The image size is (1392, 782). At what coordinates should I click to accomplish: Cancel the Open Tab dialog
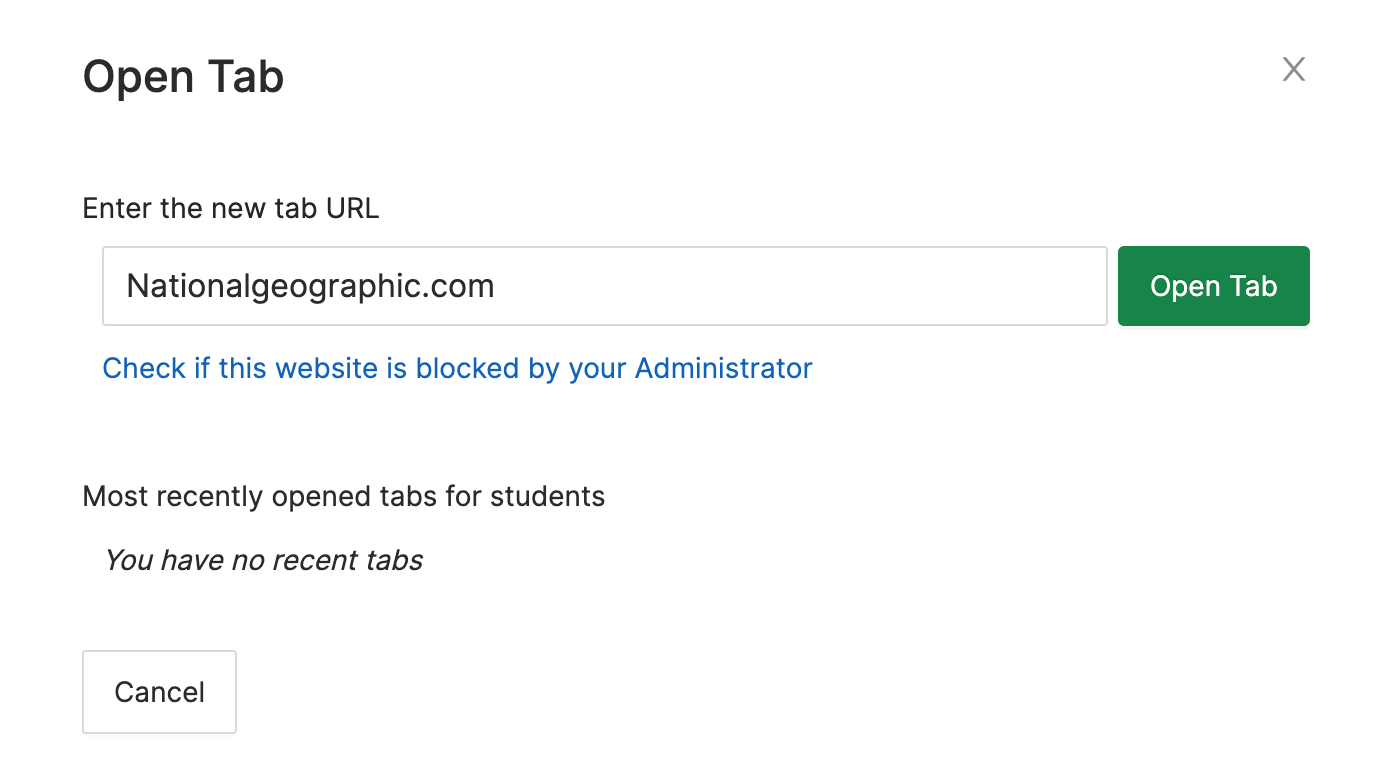pos(159,692)
